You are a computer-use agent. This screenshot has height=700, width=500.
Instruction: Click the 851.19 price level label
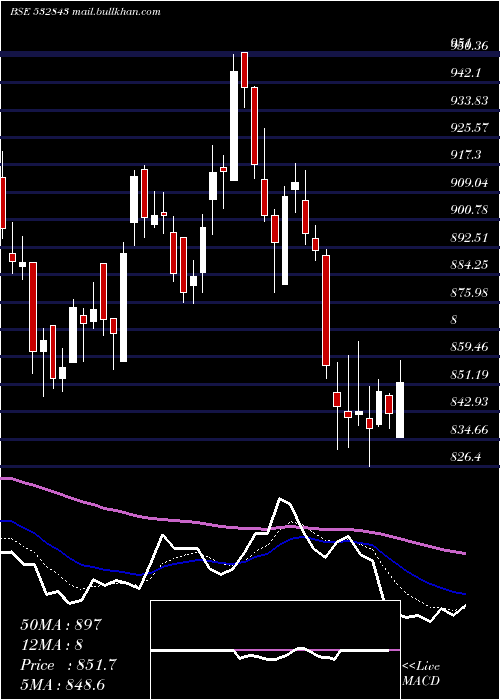pos(469,375)
